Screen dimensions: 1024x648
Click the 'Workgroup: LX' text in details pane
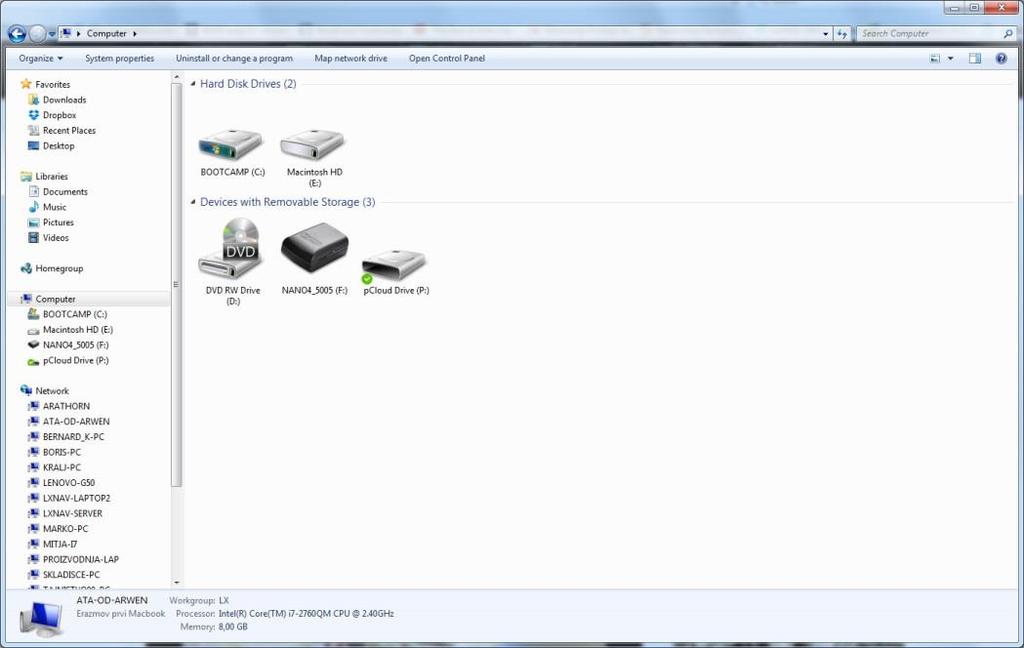(x=199, y=600)
